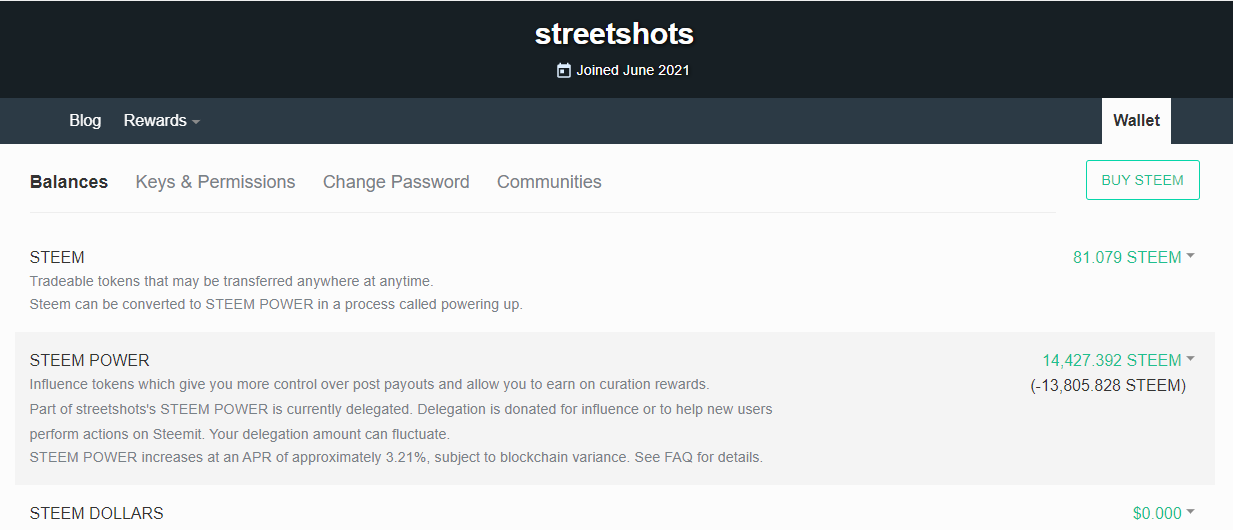Click the STEEM DOLLARS section title
The width and height of the screenshot is (1233, 530).
pyautogui.click(x=96, y=513)
